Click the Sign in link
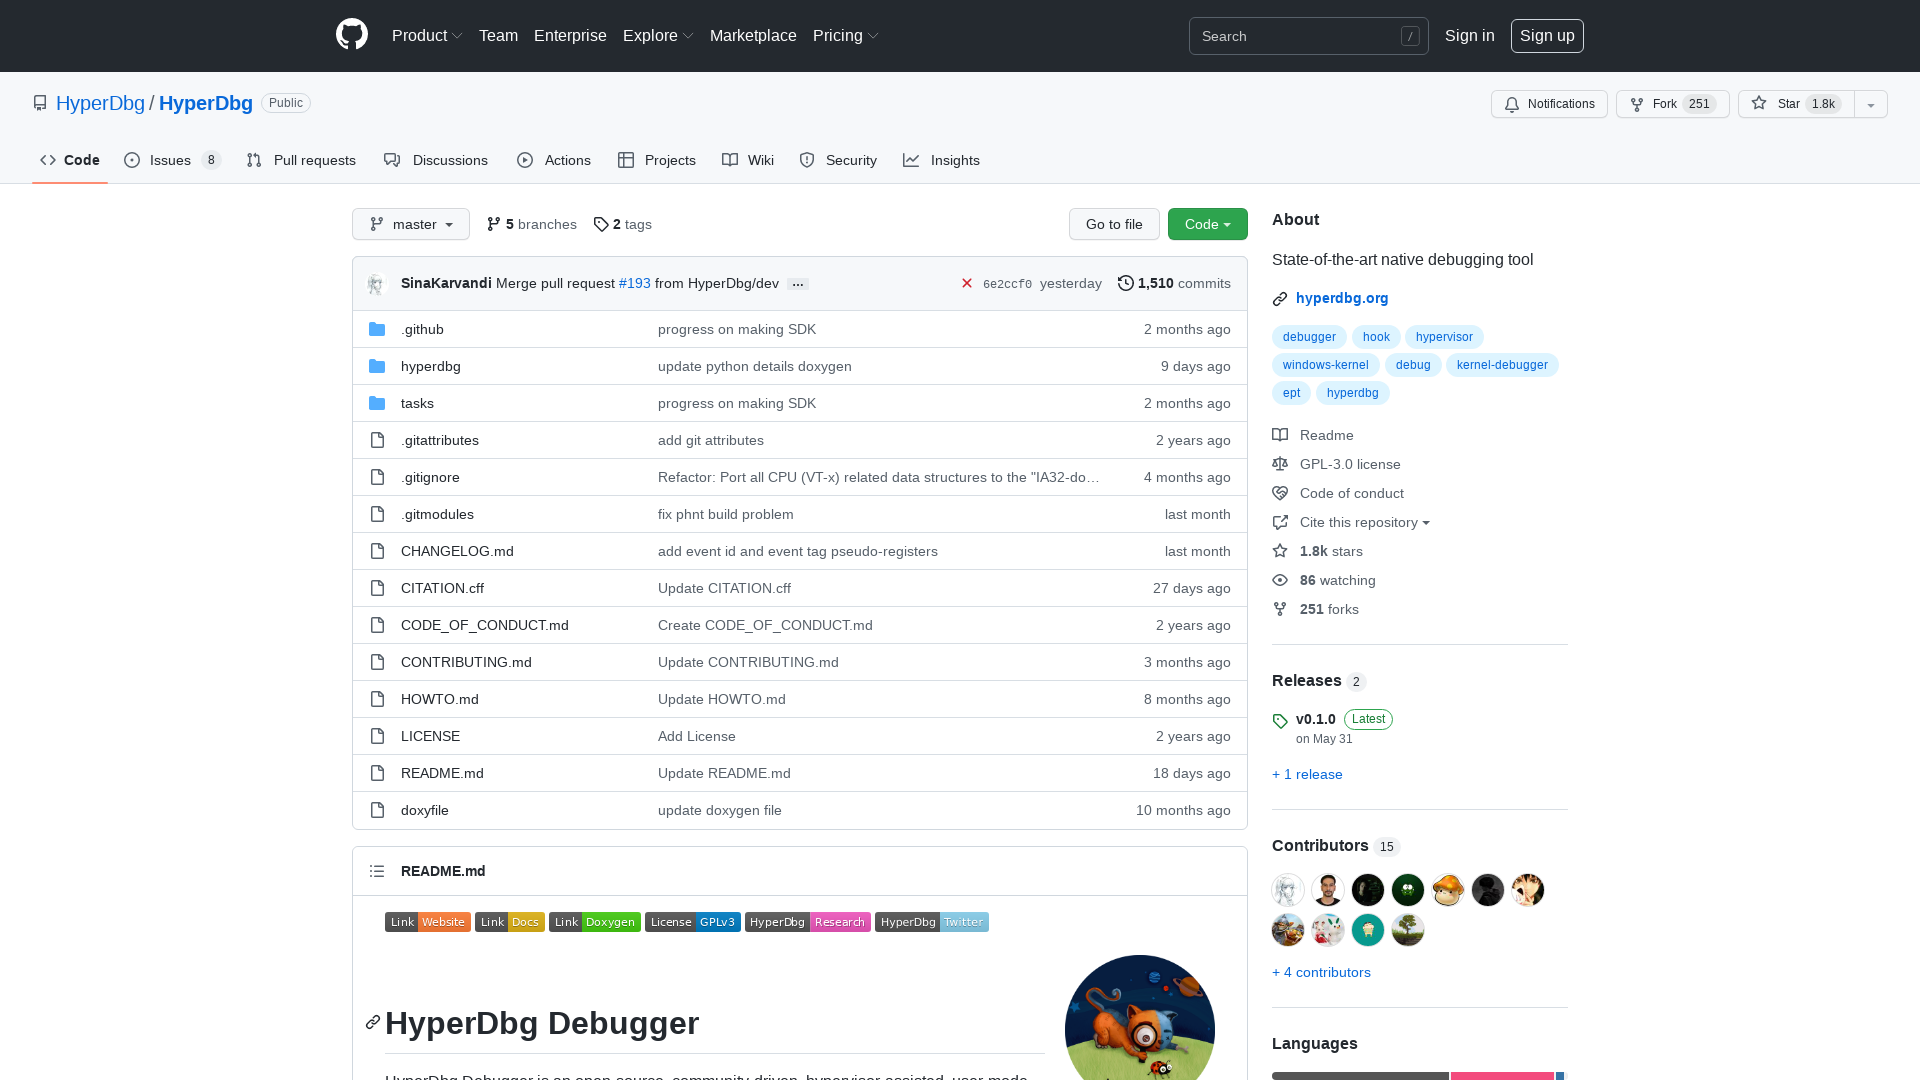 click(1469, 35)
